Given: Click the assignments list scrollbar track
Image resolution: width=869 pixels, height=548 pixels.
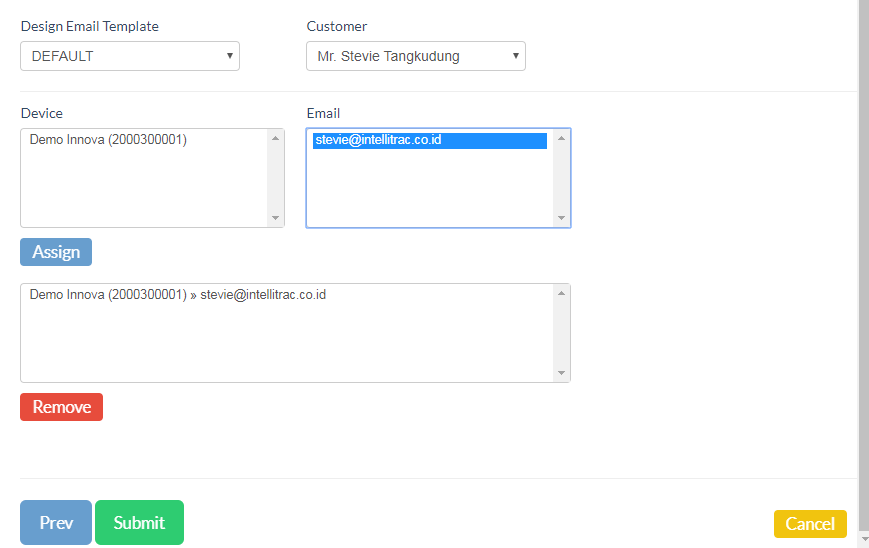Looking at the screenshot, I should pyautogui.click(x=561, y=333).
